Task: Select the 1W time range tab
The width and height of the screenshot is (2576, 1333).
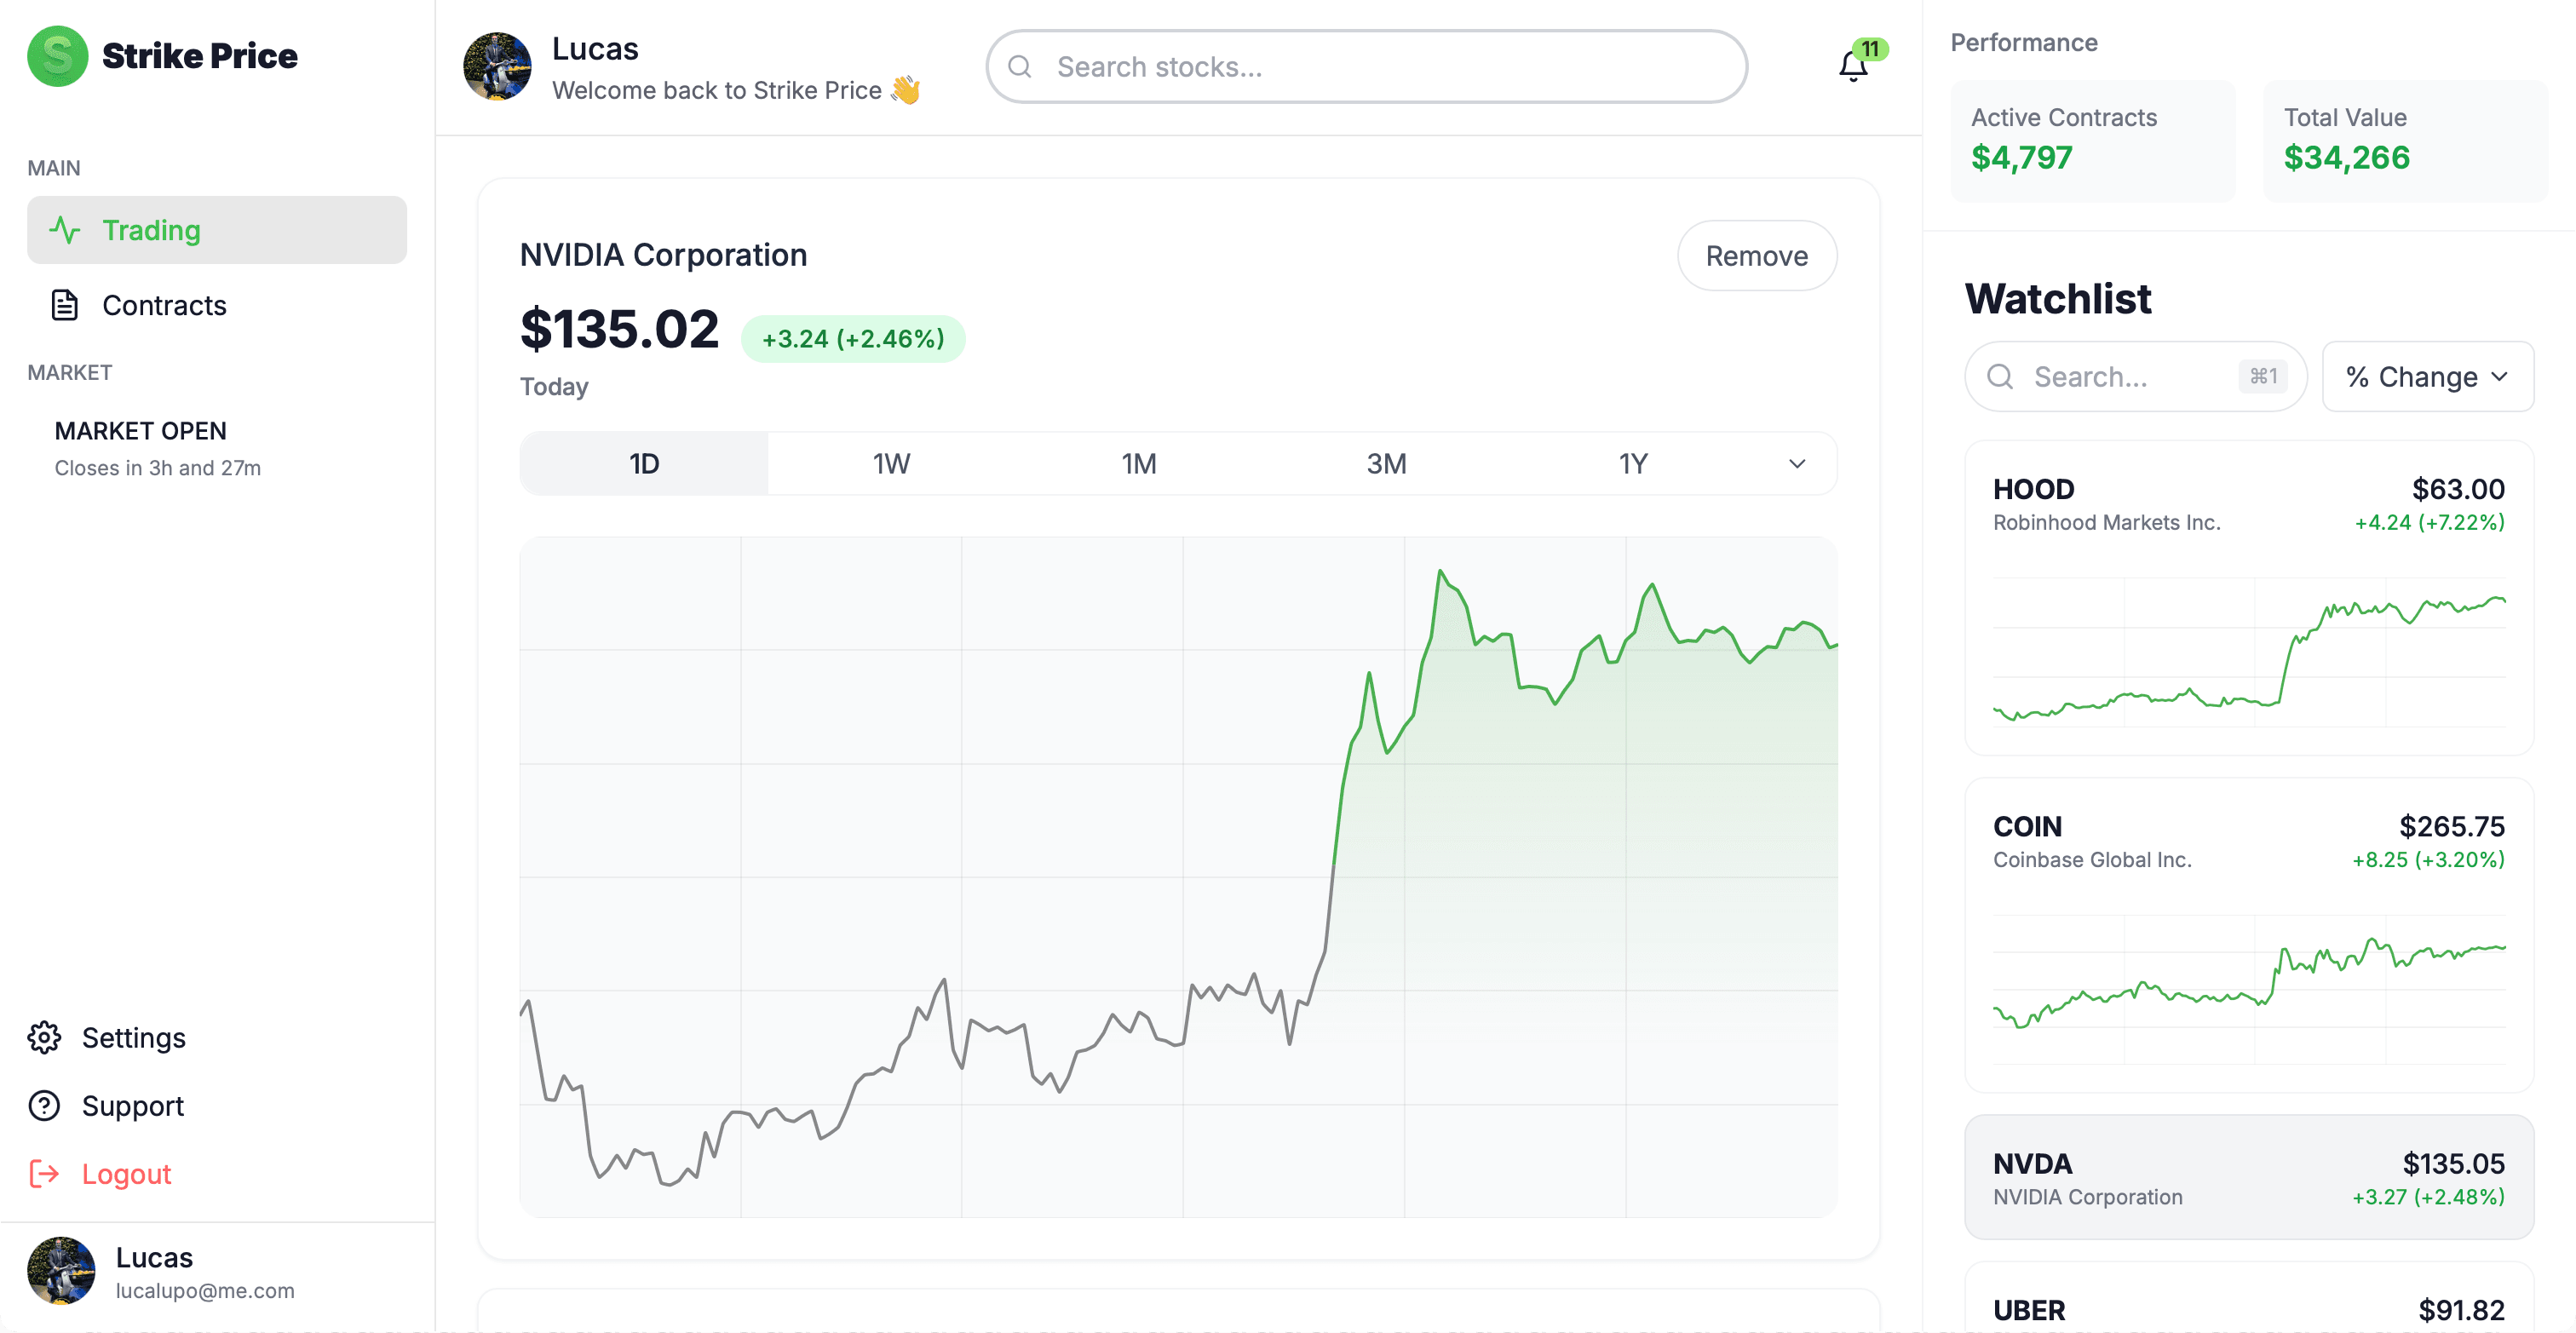Action: tap(891, 464)
